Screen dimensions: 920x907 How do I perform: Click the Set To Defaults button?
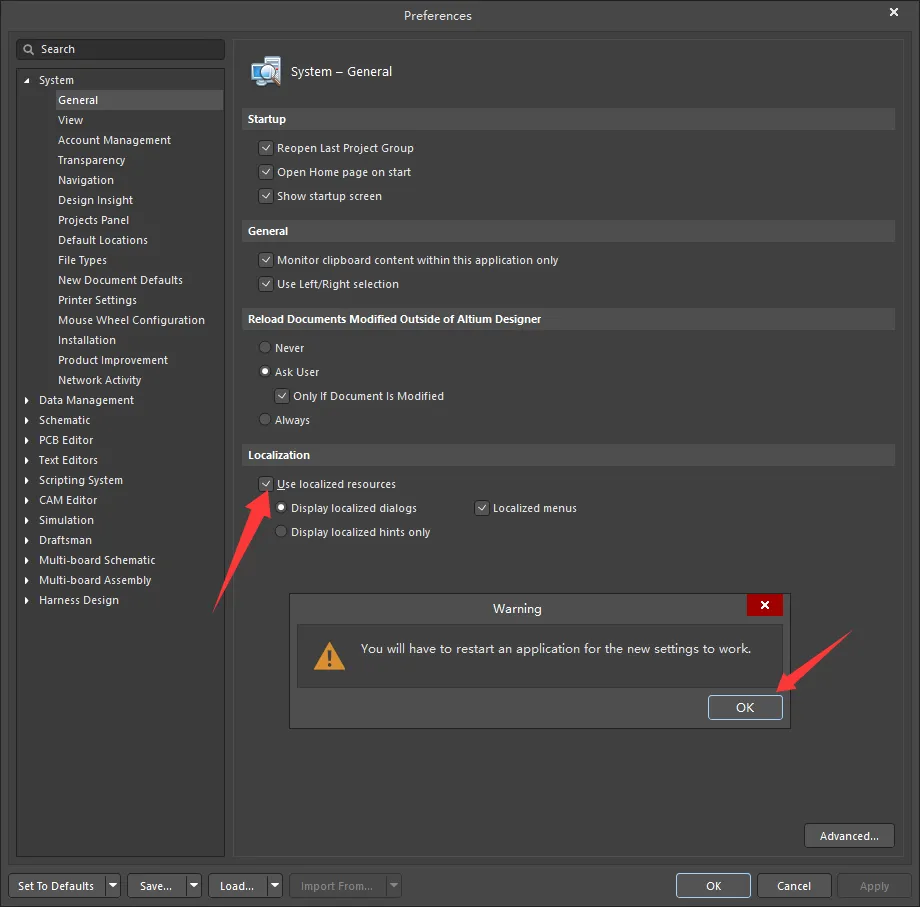[x=56, y=885]
